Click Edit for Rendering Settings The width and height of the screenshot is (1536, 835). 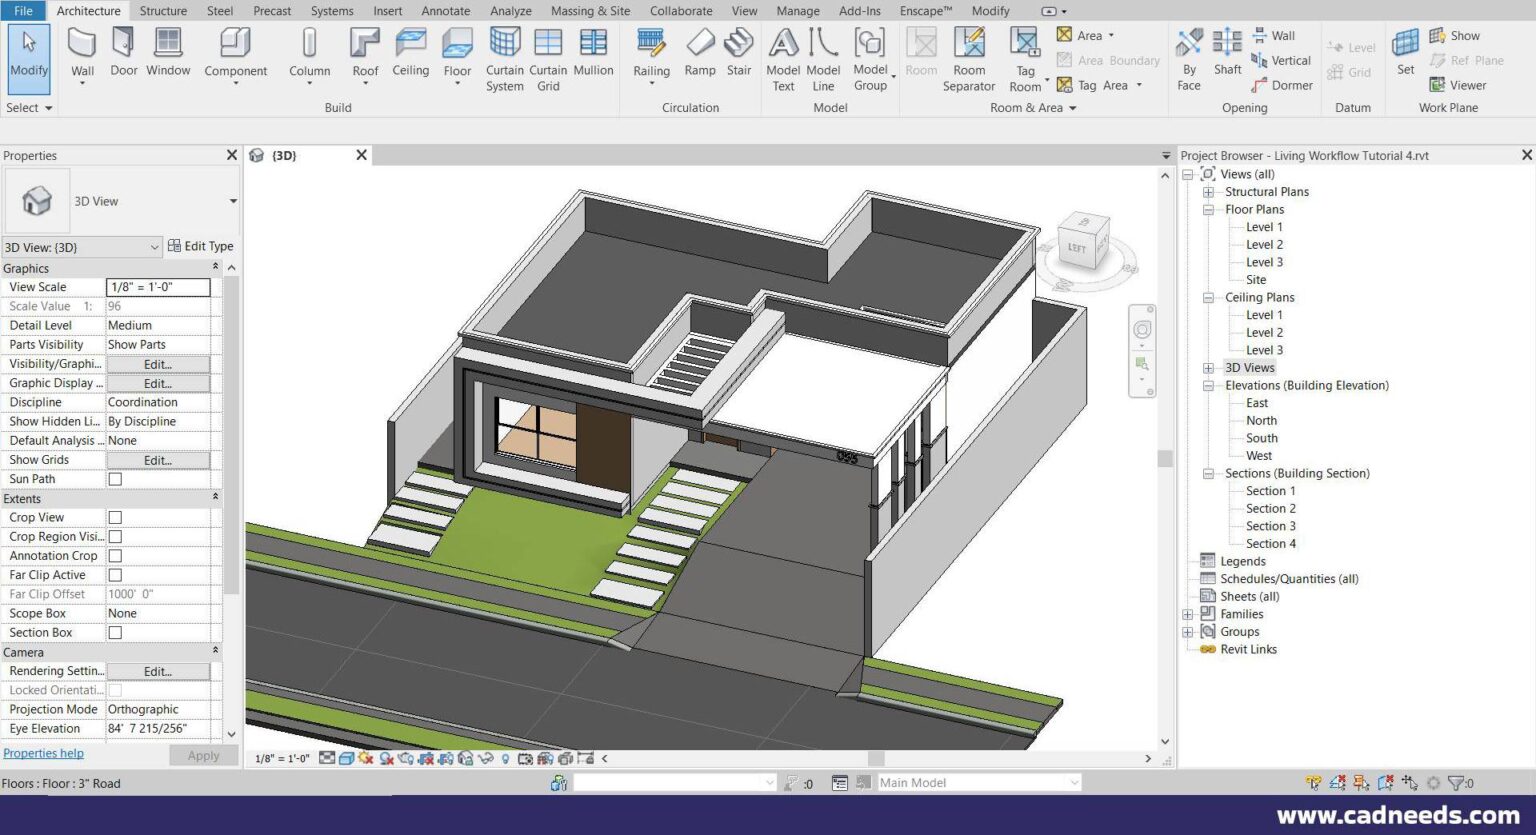[x=158, y=671]
